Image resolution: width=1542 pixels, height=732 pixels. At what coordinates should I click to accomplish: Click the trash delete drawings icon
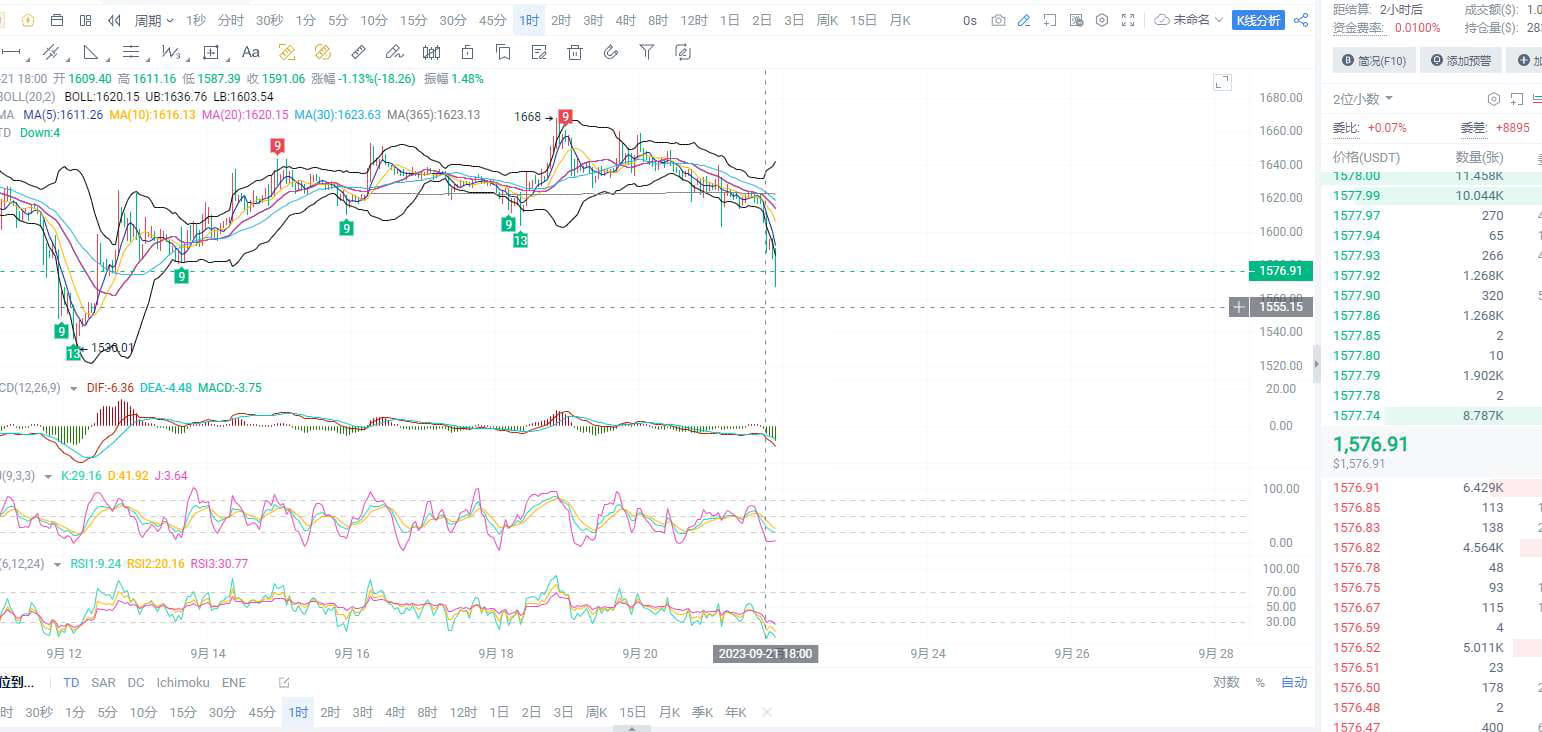574,52
